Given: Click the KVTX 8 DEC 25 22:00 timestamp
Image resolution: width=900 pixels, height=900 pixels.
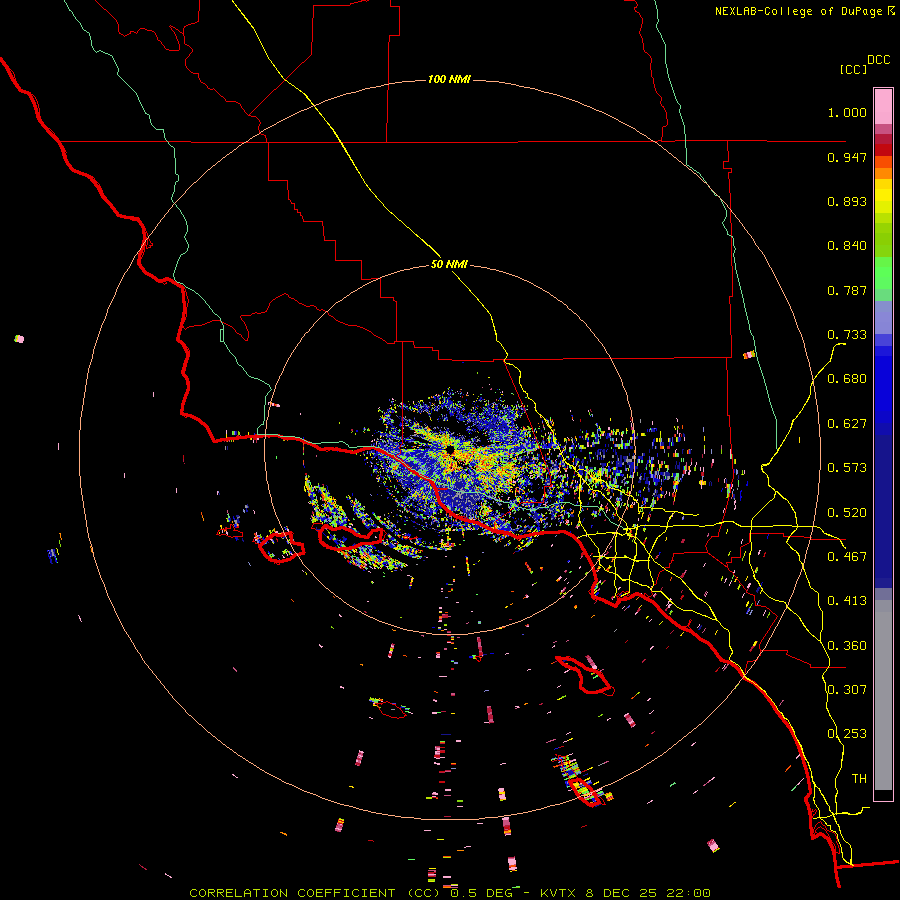Looking at the screenshot, I should coord(625,893).
